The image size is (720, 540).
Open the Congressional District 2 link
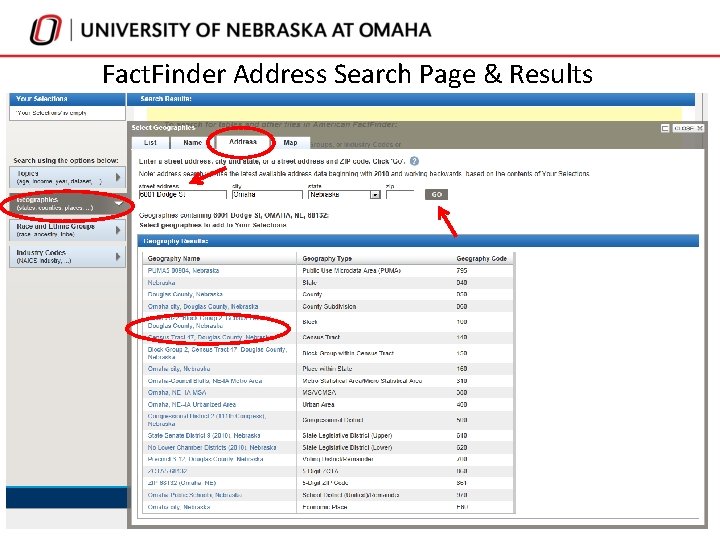pos(207,420)
